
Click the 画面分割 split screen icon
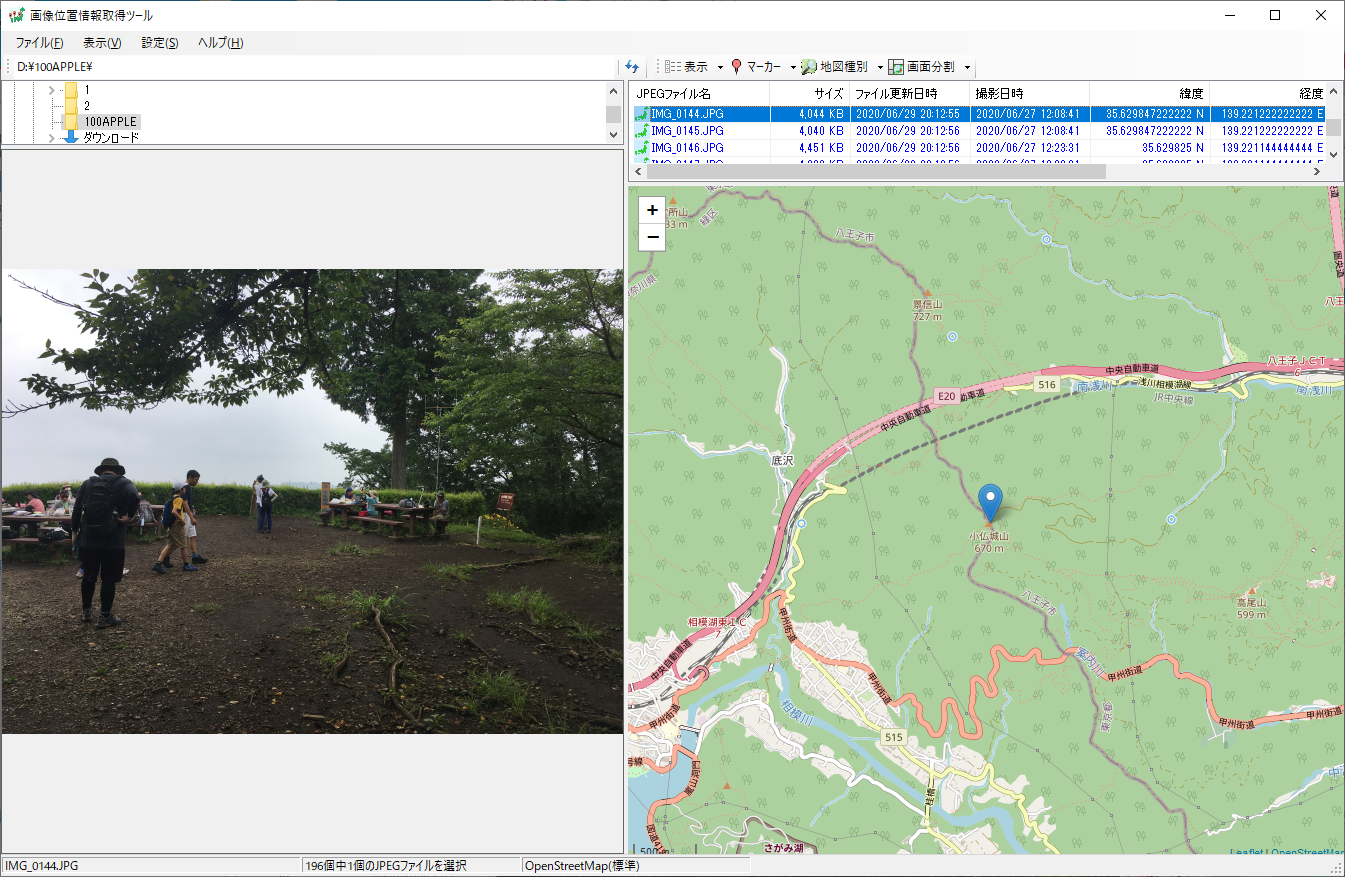tap(896, 67)
